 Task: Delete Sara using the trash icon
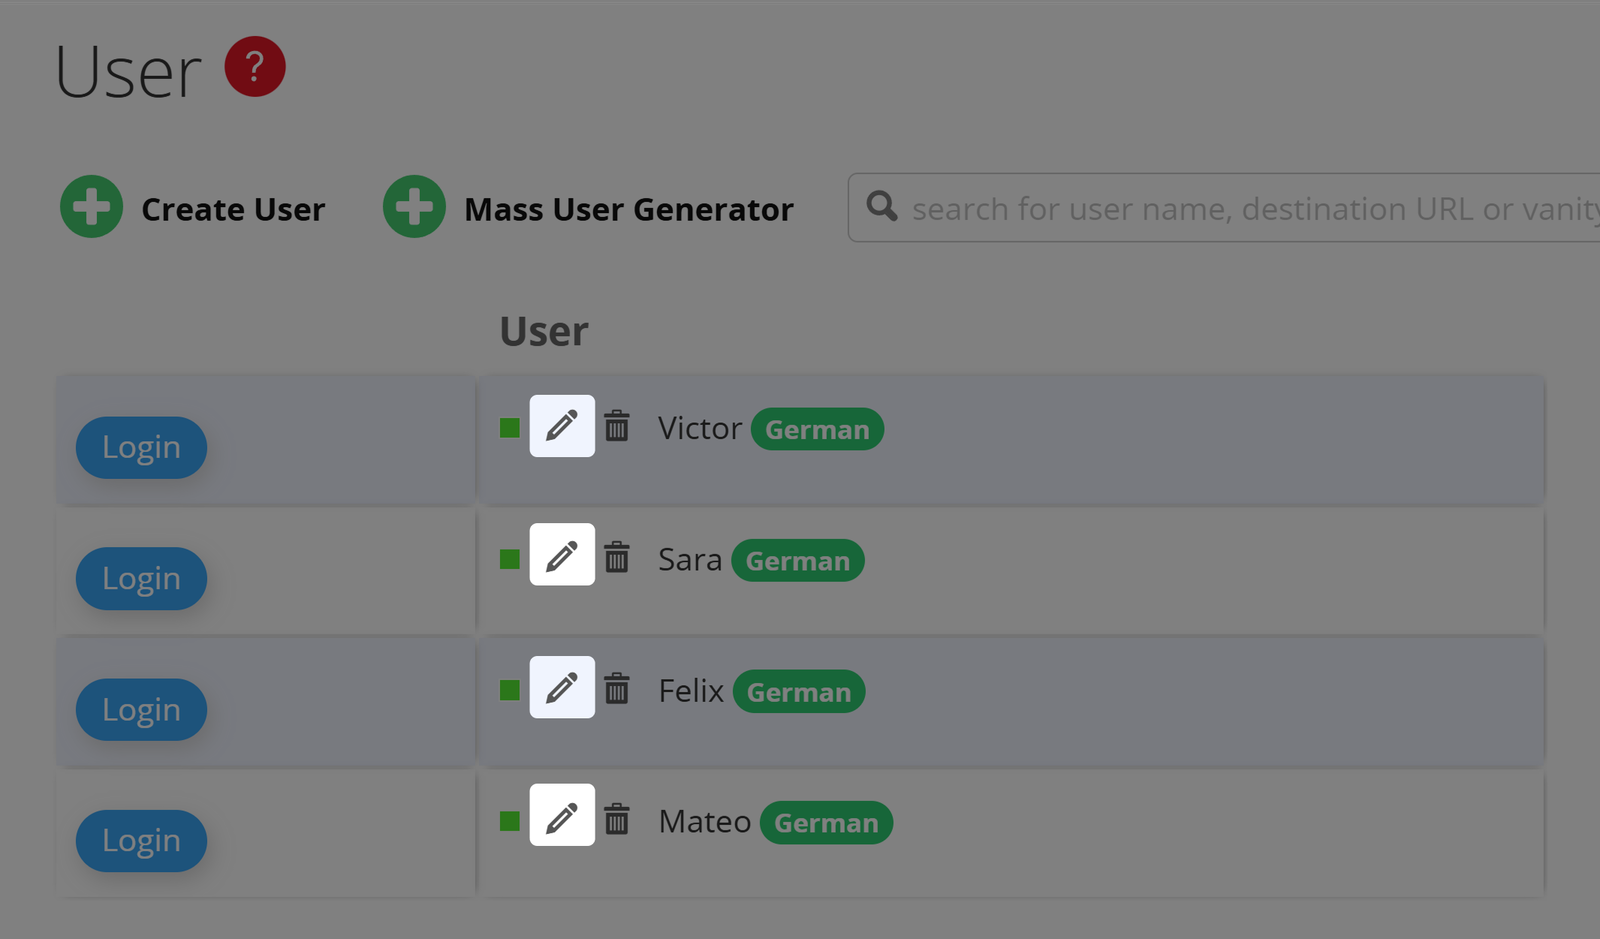point(617,556)
